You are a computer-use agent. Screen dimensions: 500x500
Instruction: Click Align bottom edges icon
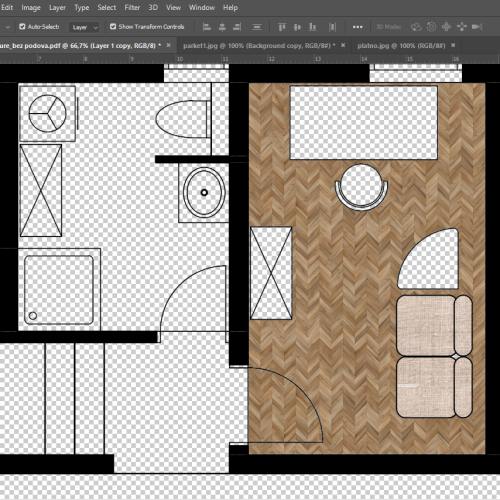click(x=313, y=27)
